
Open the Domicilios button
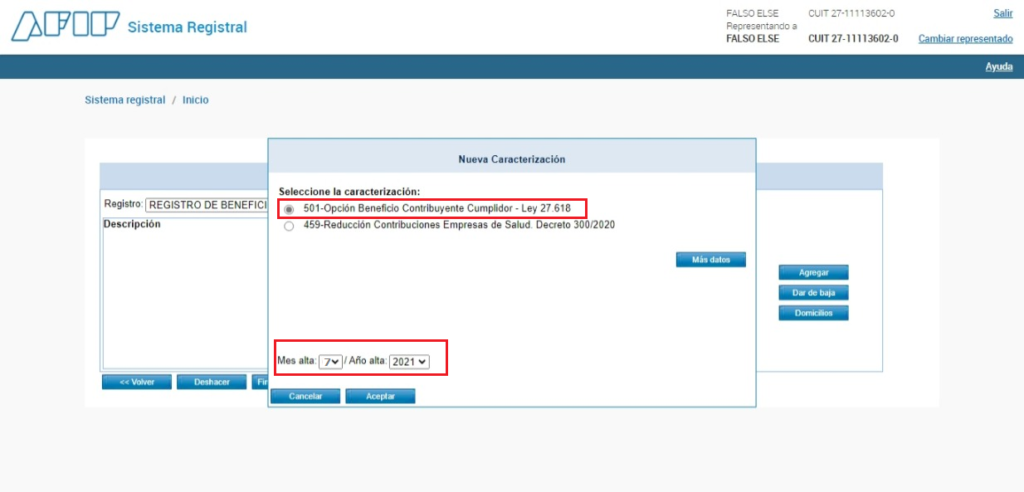[813, 313]
